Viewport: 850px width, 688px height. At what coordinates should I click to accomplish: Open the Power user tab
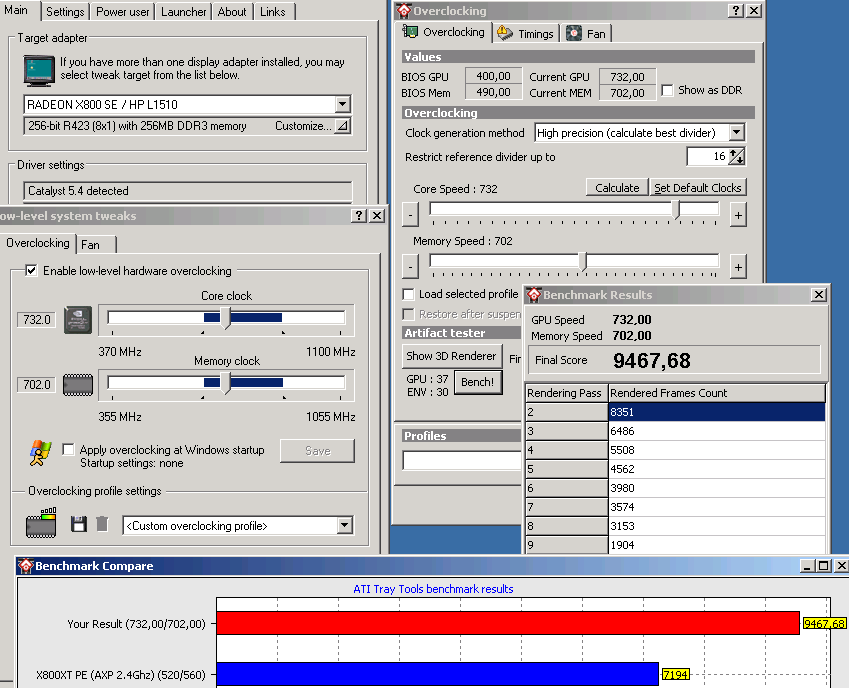(123, 11)
